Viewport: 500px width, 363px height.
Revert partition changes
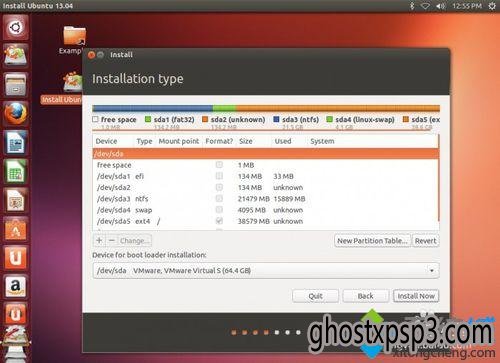coord(425,241)
